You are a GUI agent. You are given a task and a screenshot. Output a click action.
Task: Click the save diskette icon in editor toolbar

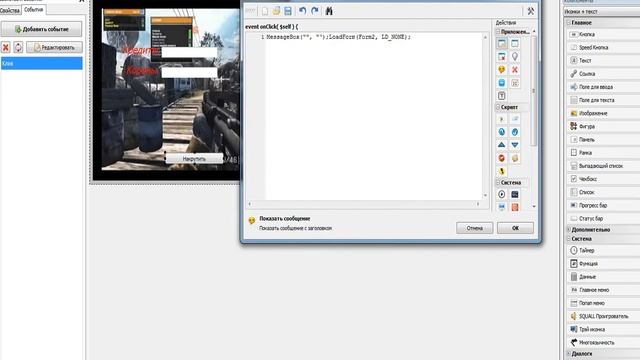288,11
